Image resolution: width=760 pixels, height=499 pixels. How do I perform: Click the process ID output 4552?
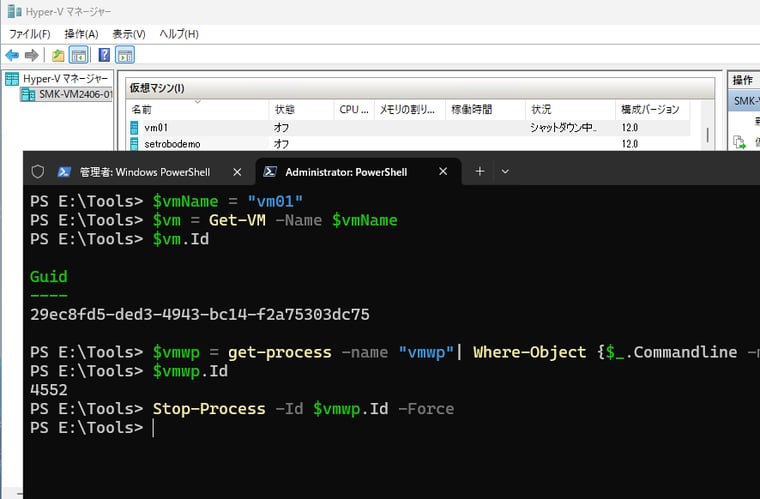pos(48,390)
